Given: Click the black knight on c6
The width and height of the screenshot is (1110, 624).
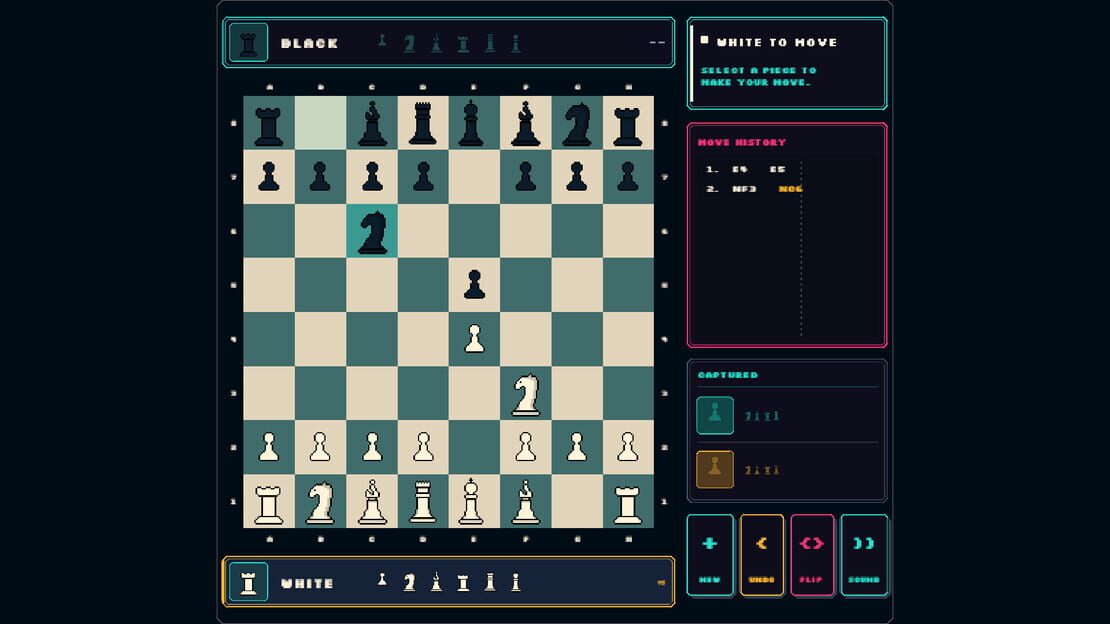Looking at the screenshot, I should coord(372,232).
